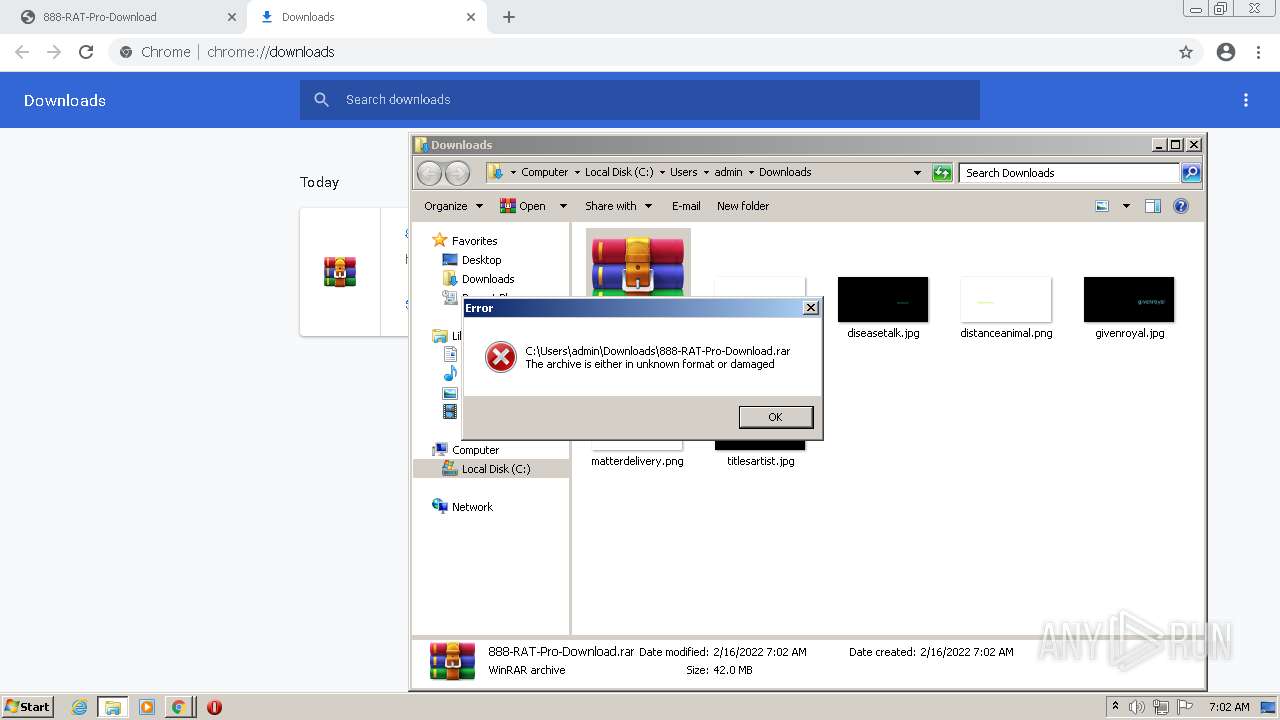Select Local Disk (C:) in navigation pane

click(496, 469)
